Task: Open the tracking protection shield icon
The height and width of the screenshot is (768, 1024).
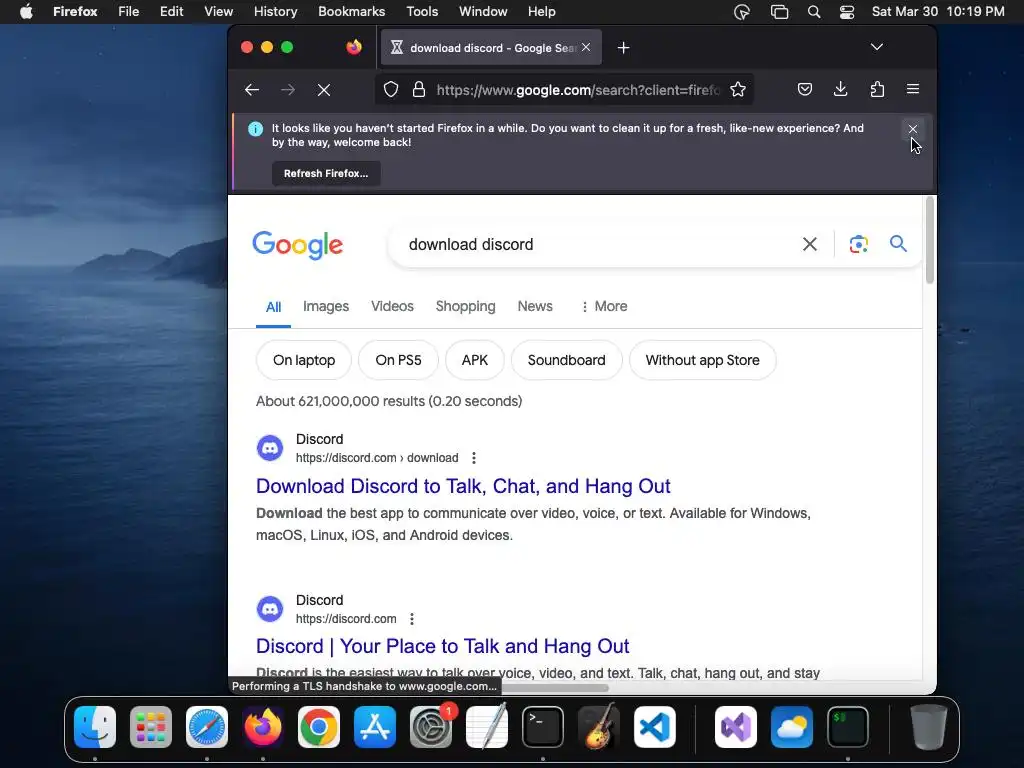Action: point(391,89)
